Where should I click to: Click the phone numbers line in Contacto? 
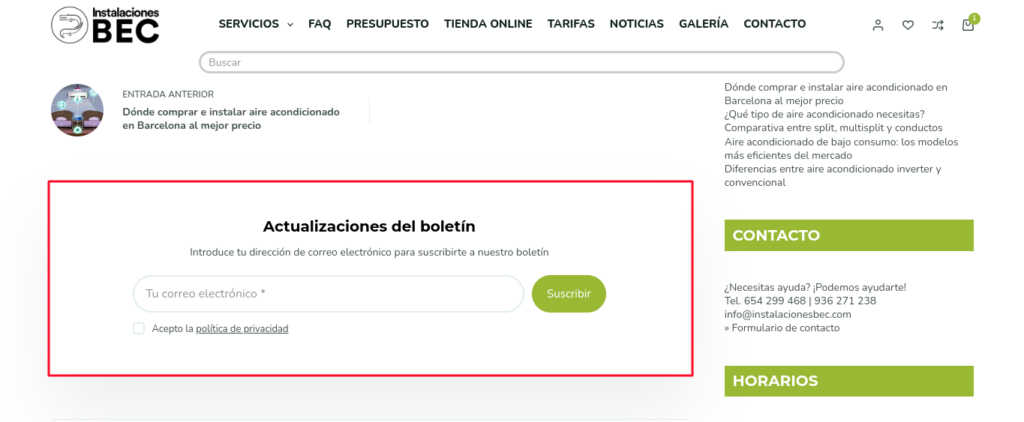800,301
